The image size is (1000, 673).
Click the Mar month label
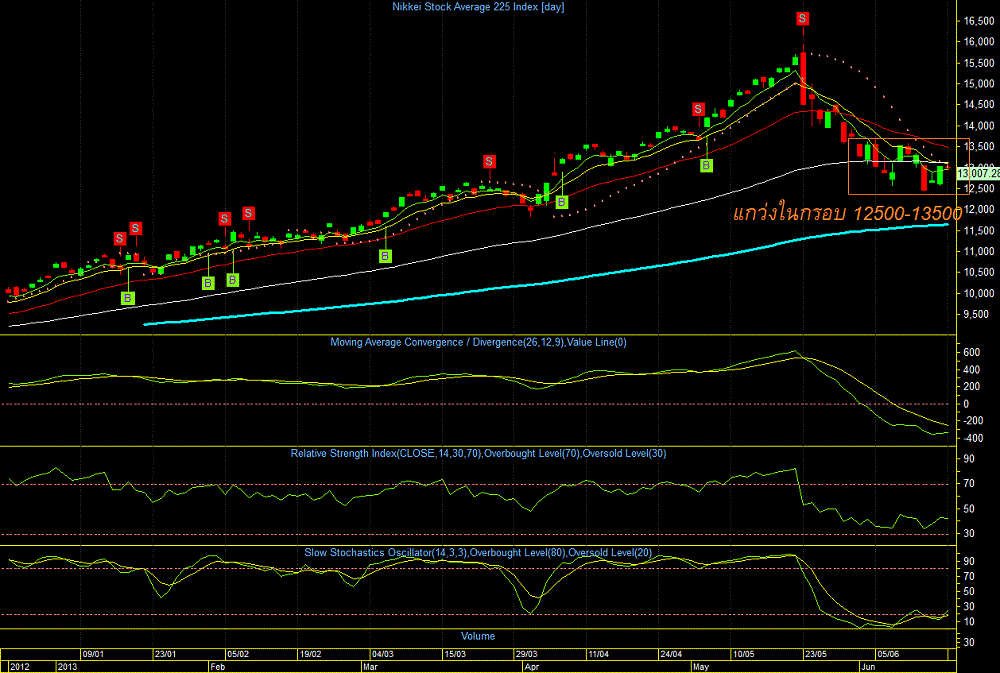(371, 667)
